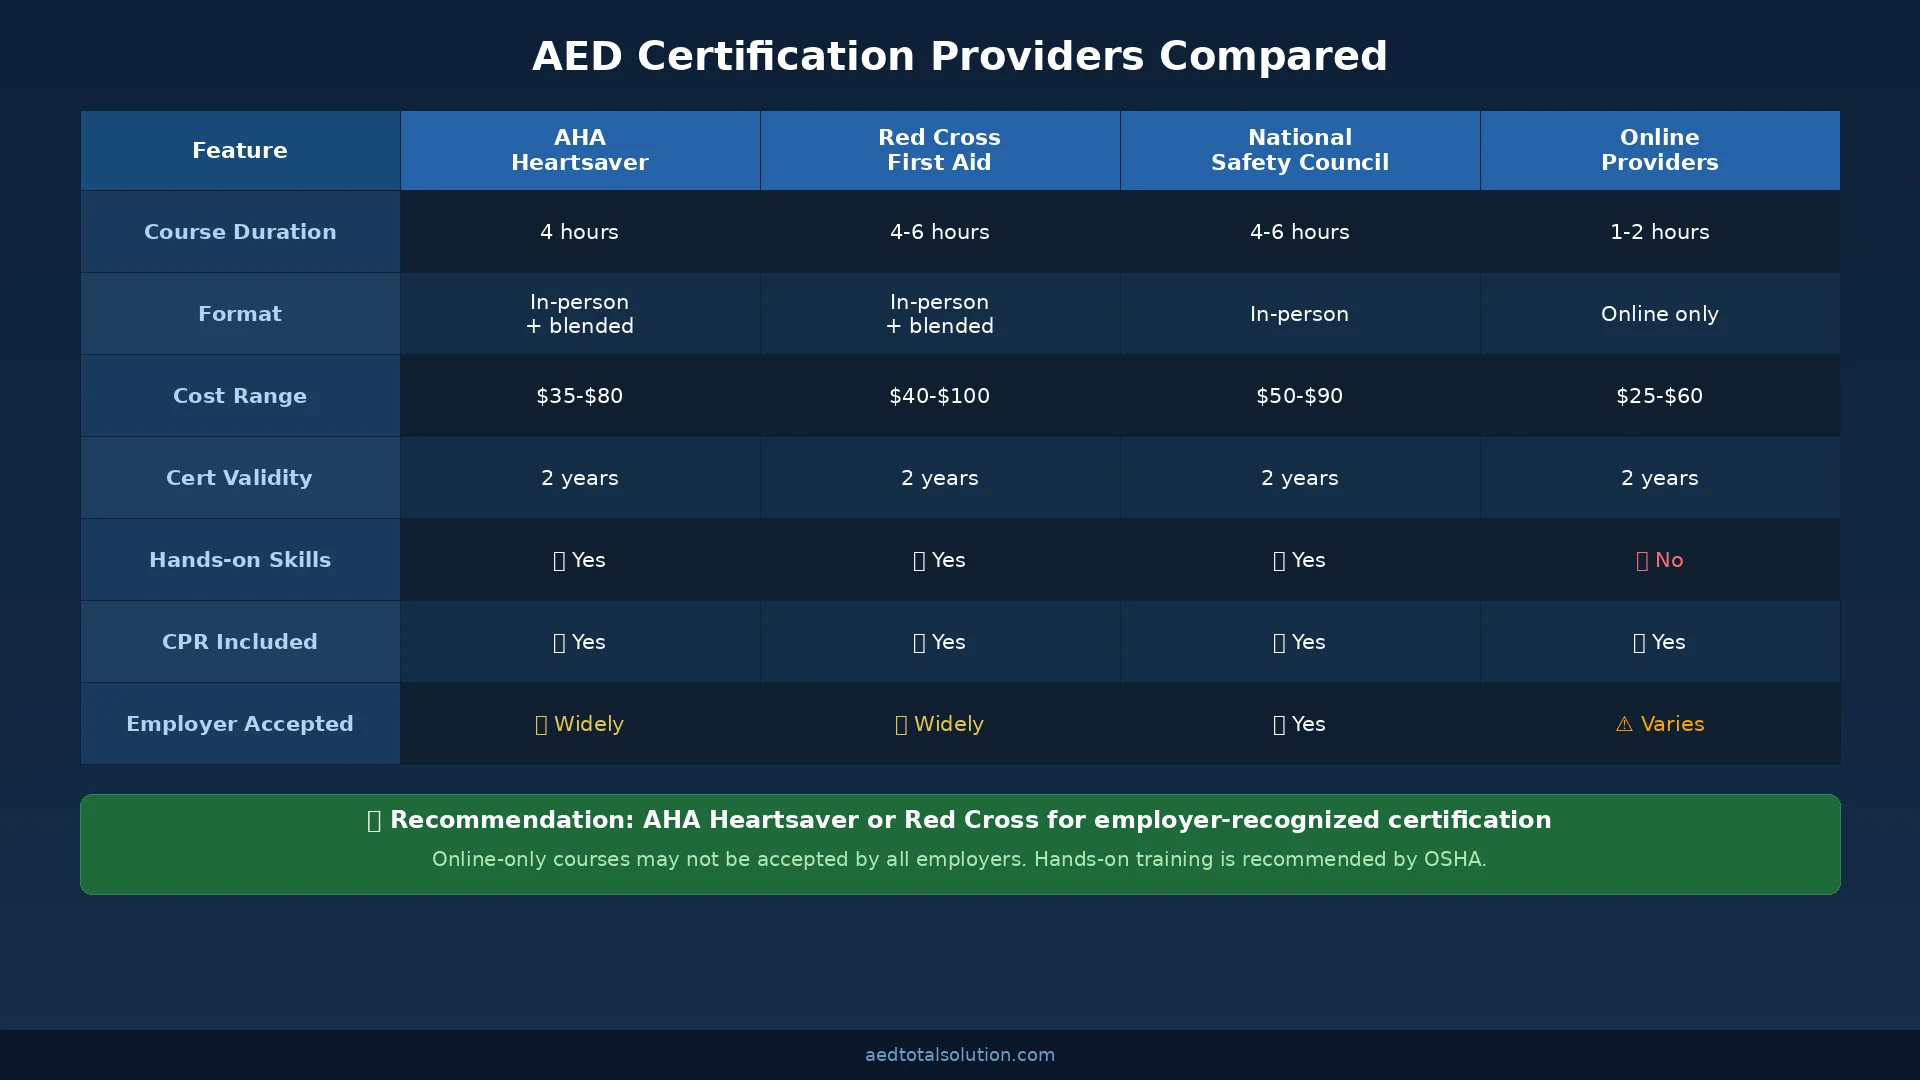Click the checkmark icon for Red Cross CPR Included
This screenshot has width=1920, height=1080.
coord(919,642)
